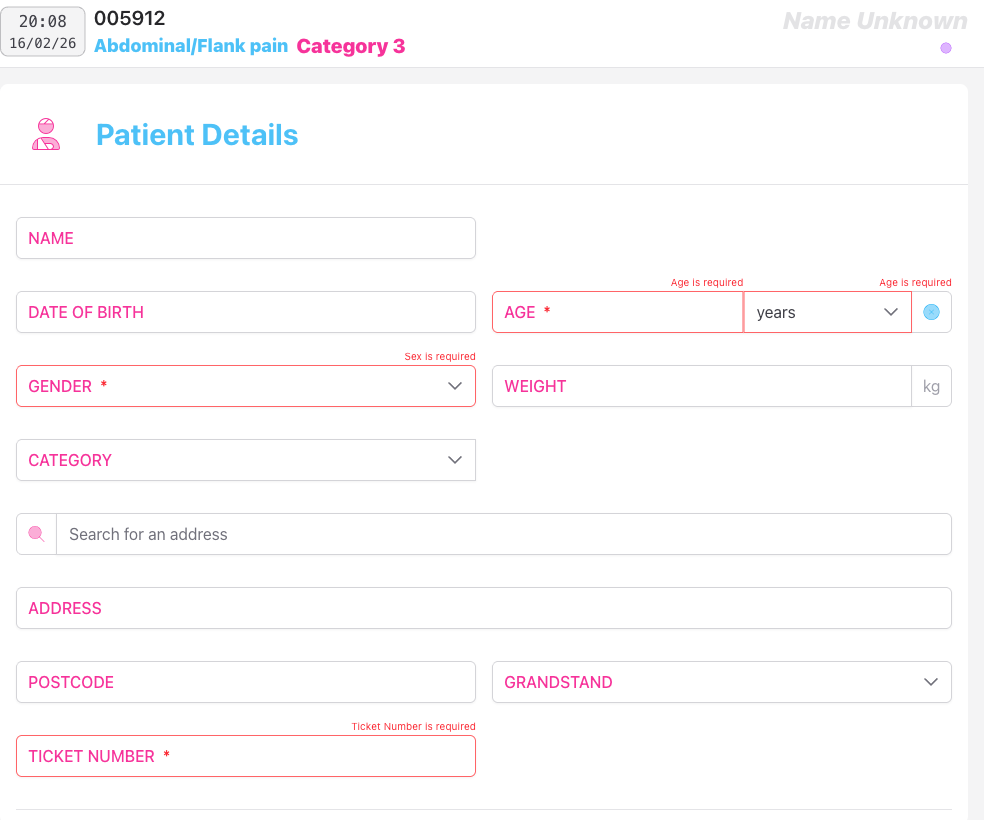Click the purple status dot in the header

point(945,47)
